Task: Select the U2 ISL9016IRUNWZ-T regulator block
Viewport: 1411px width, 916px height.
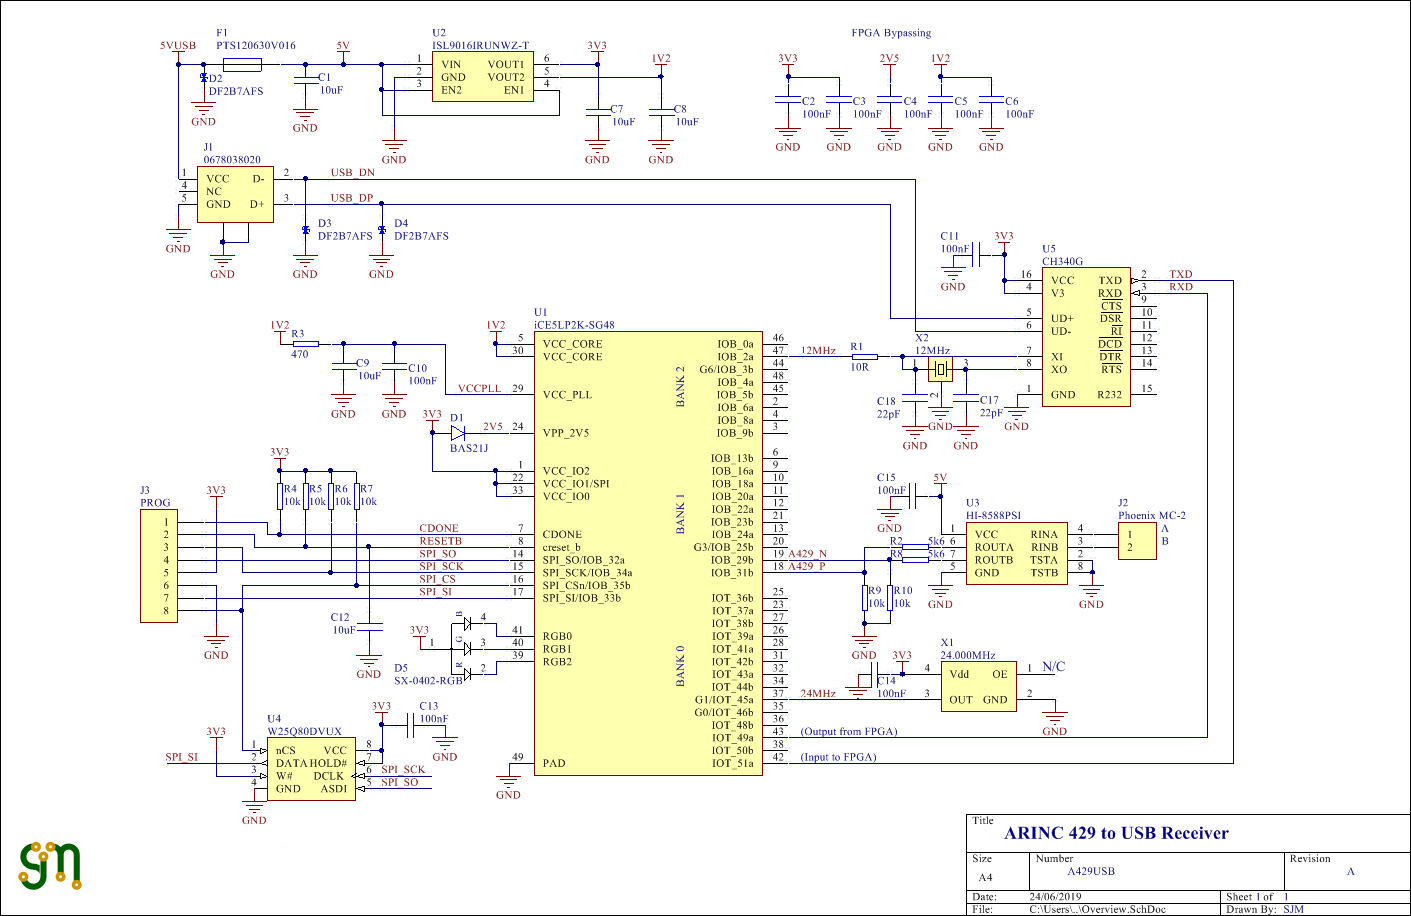Action: pyautogui.click(x=482, y=77)
